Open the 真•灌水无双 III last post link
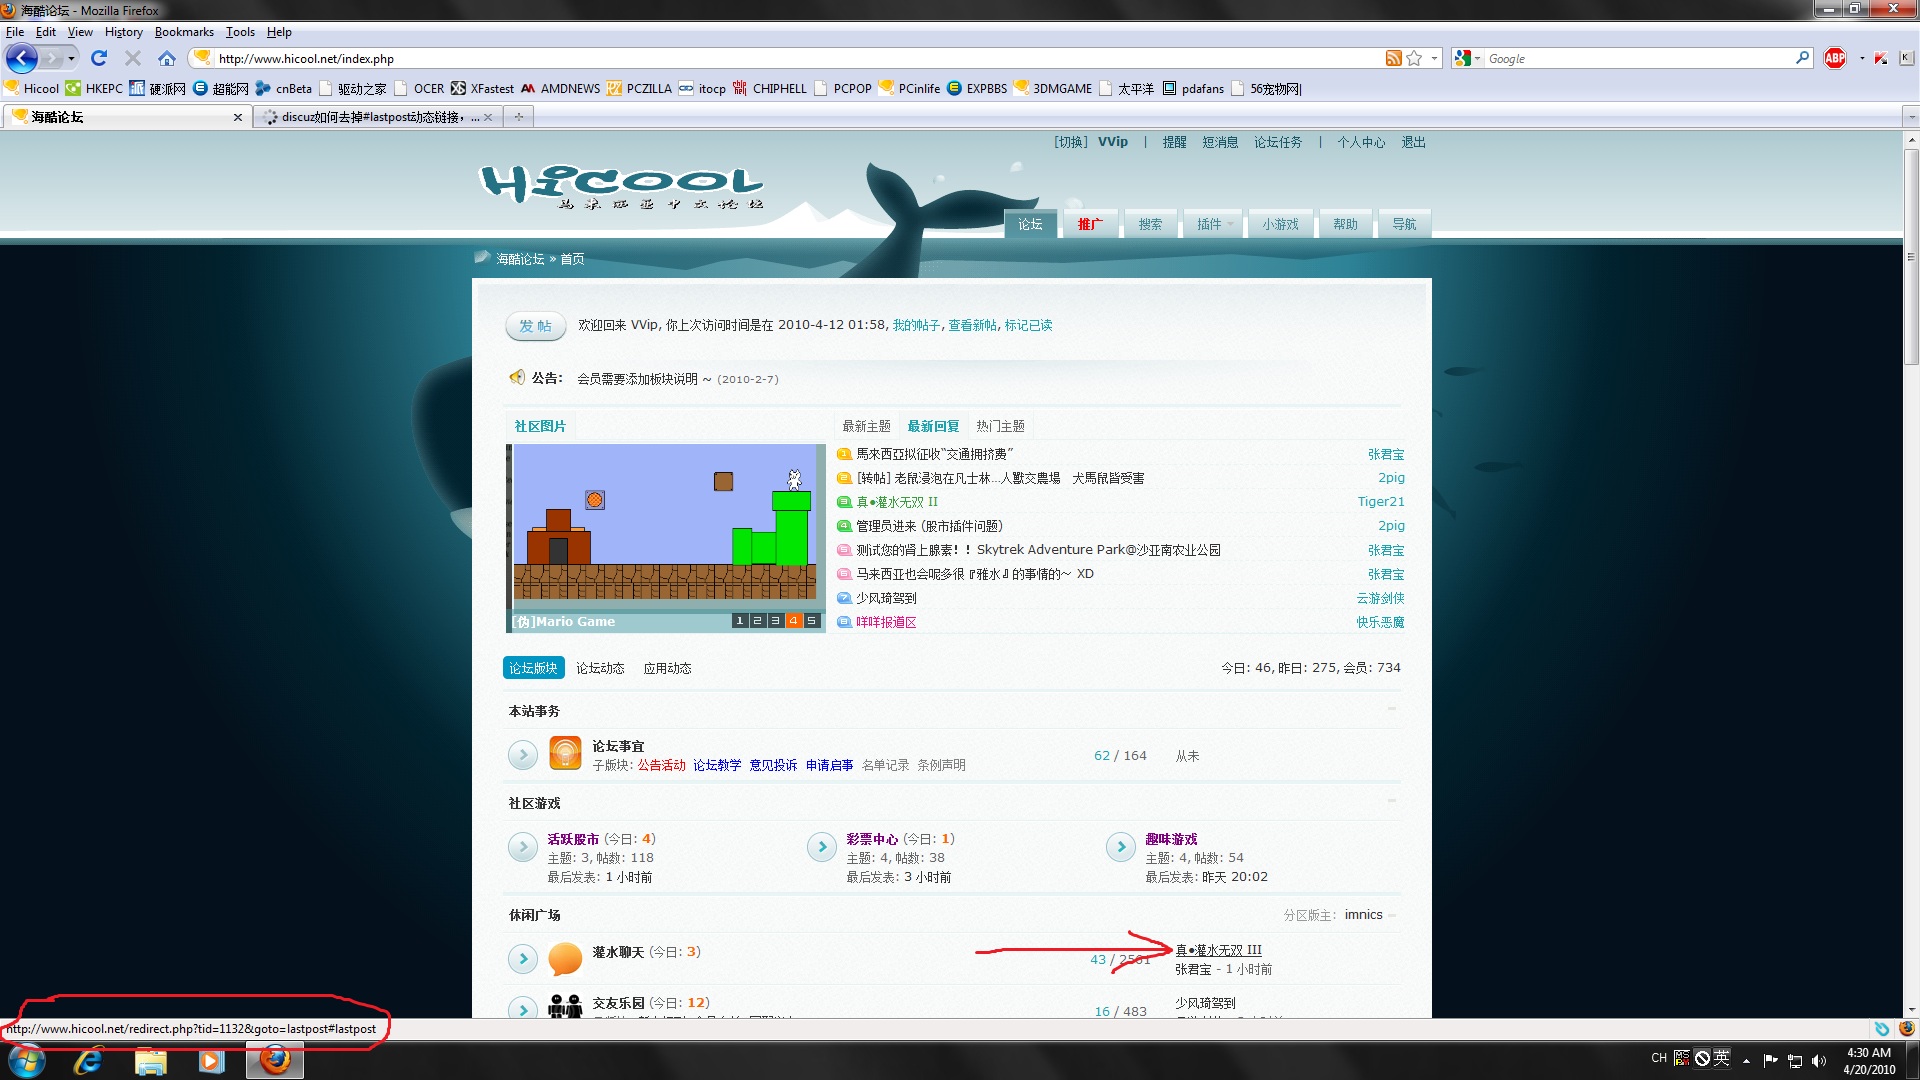 click(1218, 950)
